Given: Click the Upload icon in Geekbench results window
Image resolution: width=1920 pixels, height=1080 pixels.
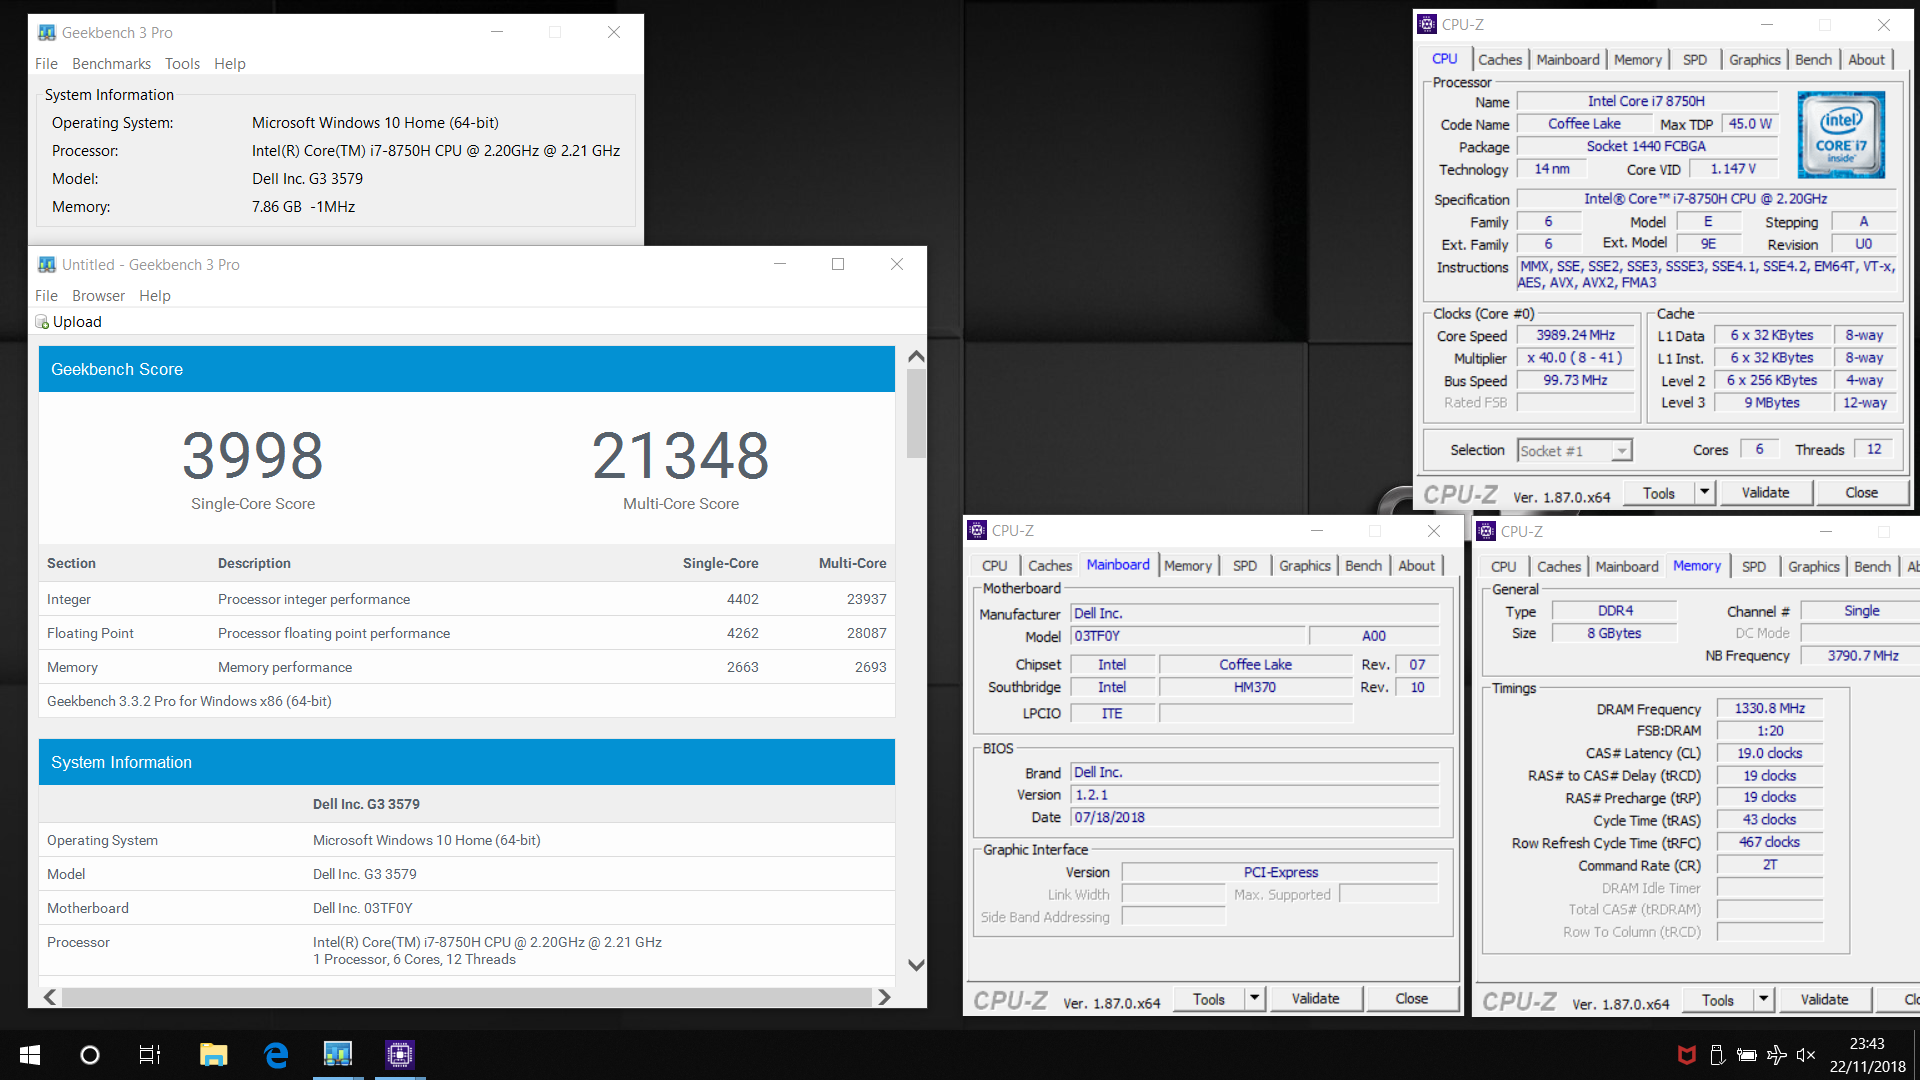Looking at the screenshot, I should 42,322.
